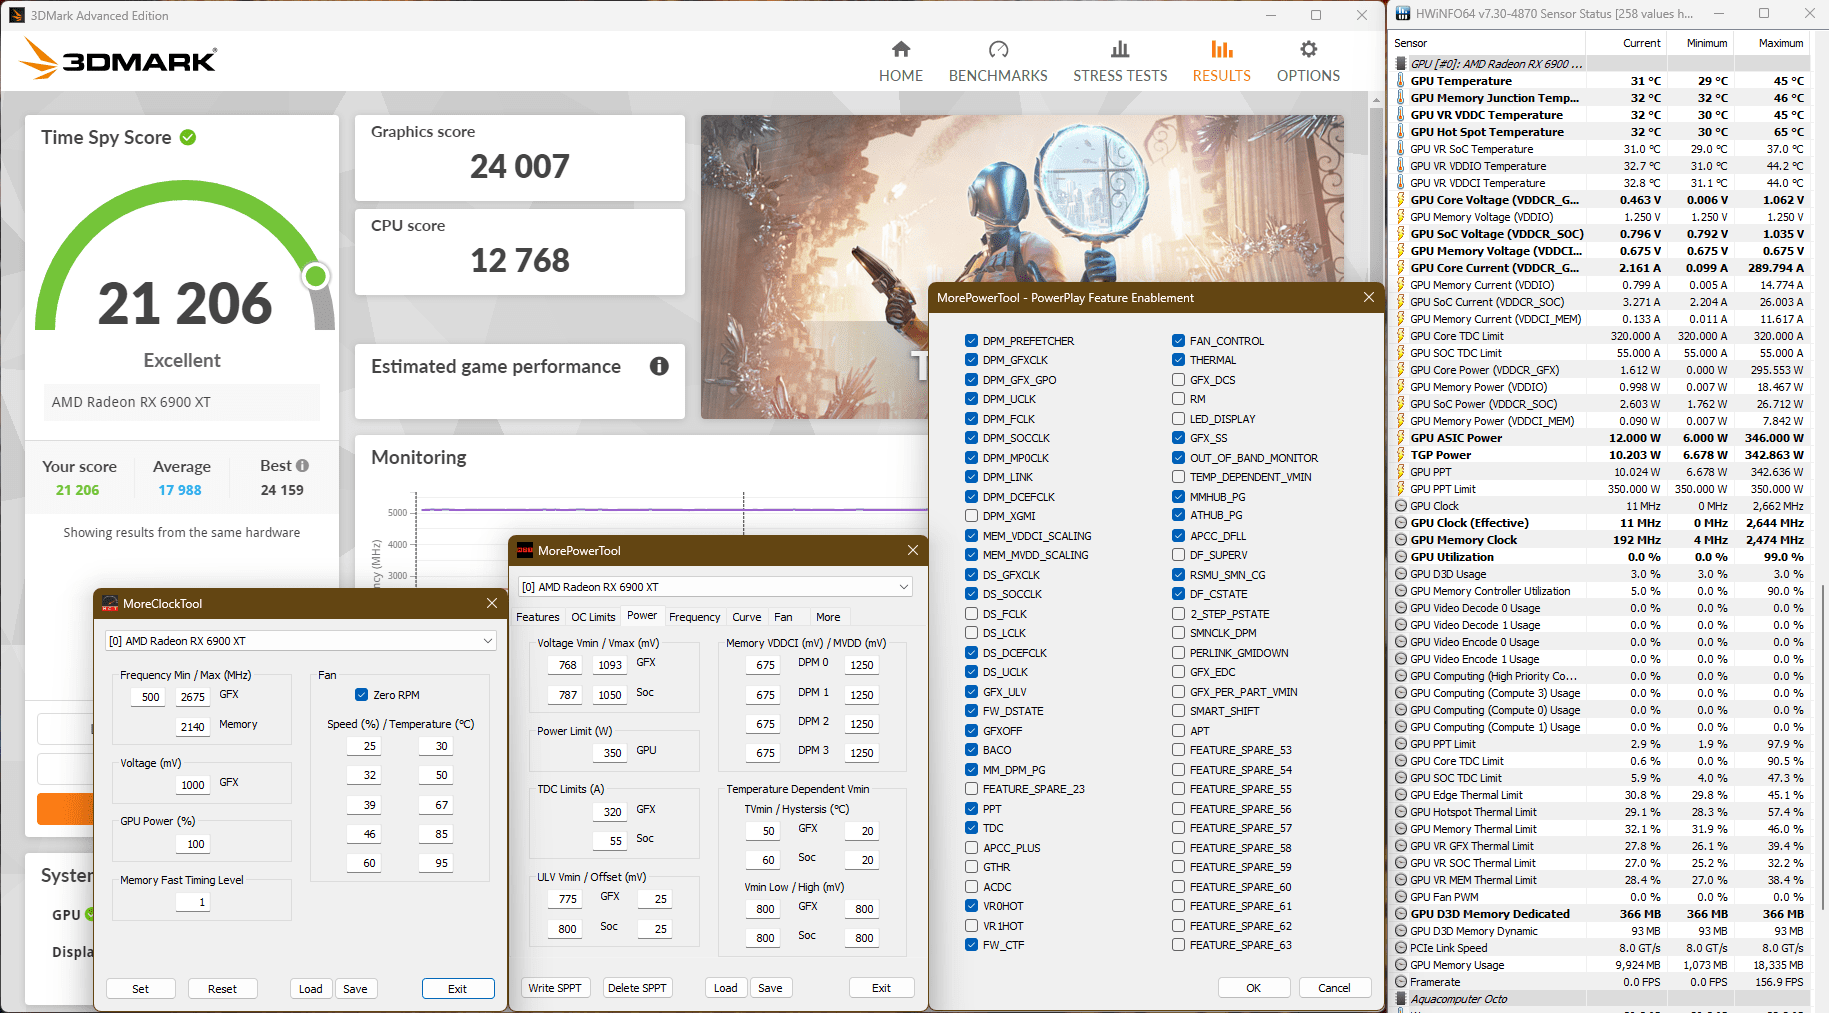
Task: Click the Power Limit GPU field showing 350
Action: click(x=612, y=753)
